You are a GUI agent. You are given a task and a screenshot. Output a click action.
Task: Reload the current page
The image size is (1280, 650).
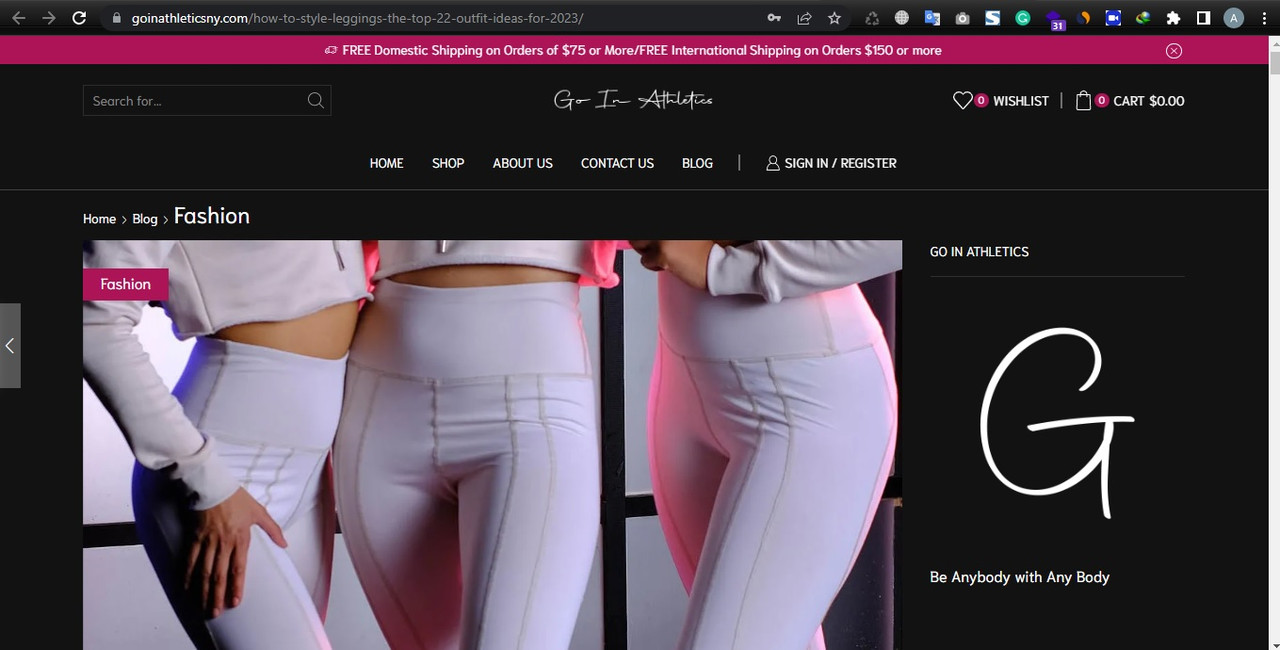[x=80, y=18]
